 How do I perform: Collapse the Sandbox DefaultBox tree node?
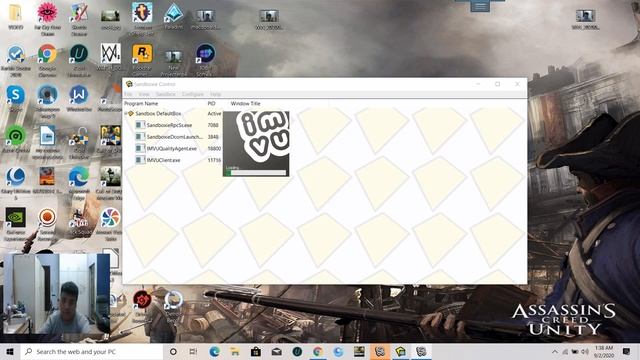click(126, 113)
